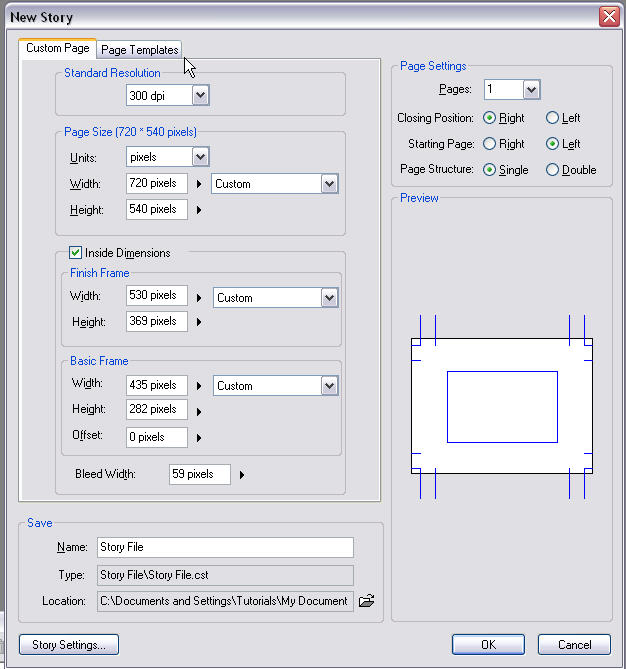Open Story Settings
This screenshot has width=626, height=669.
click(x=69, y=645)
